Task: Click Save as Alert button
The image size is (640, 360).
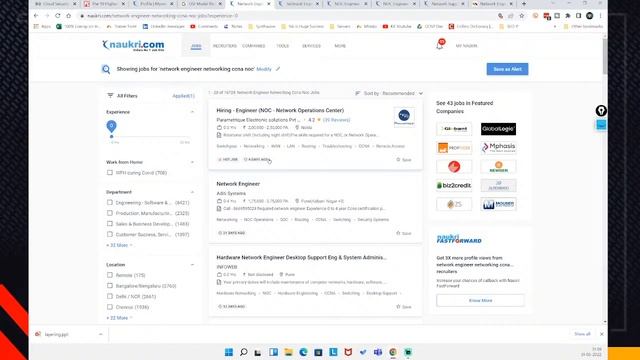Action: point(507,69)
